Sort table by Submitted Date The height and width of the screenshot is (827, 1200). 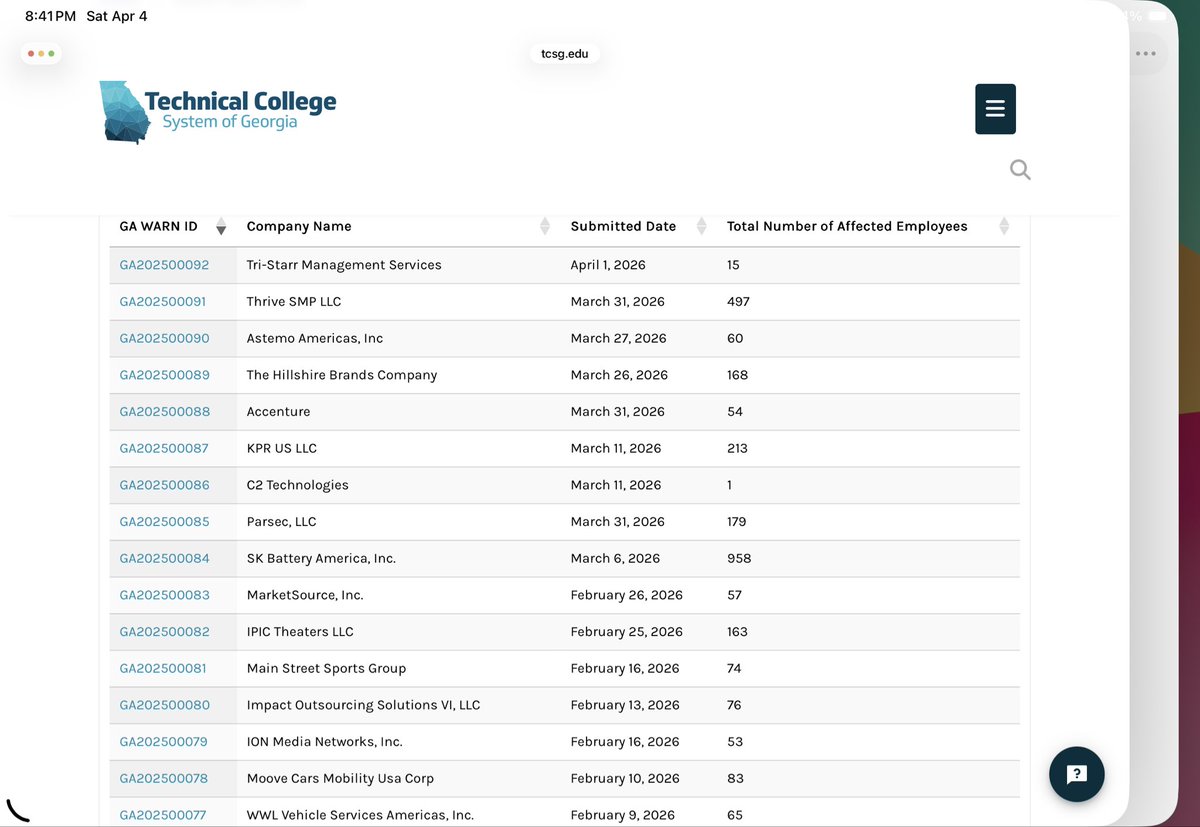click(x=638, y=226)
